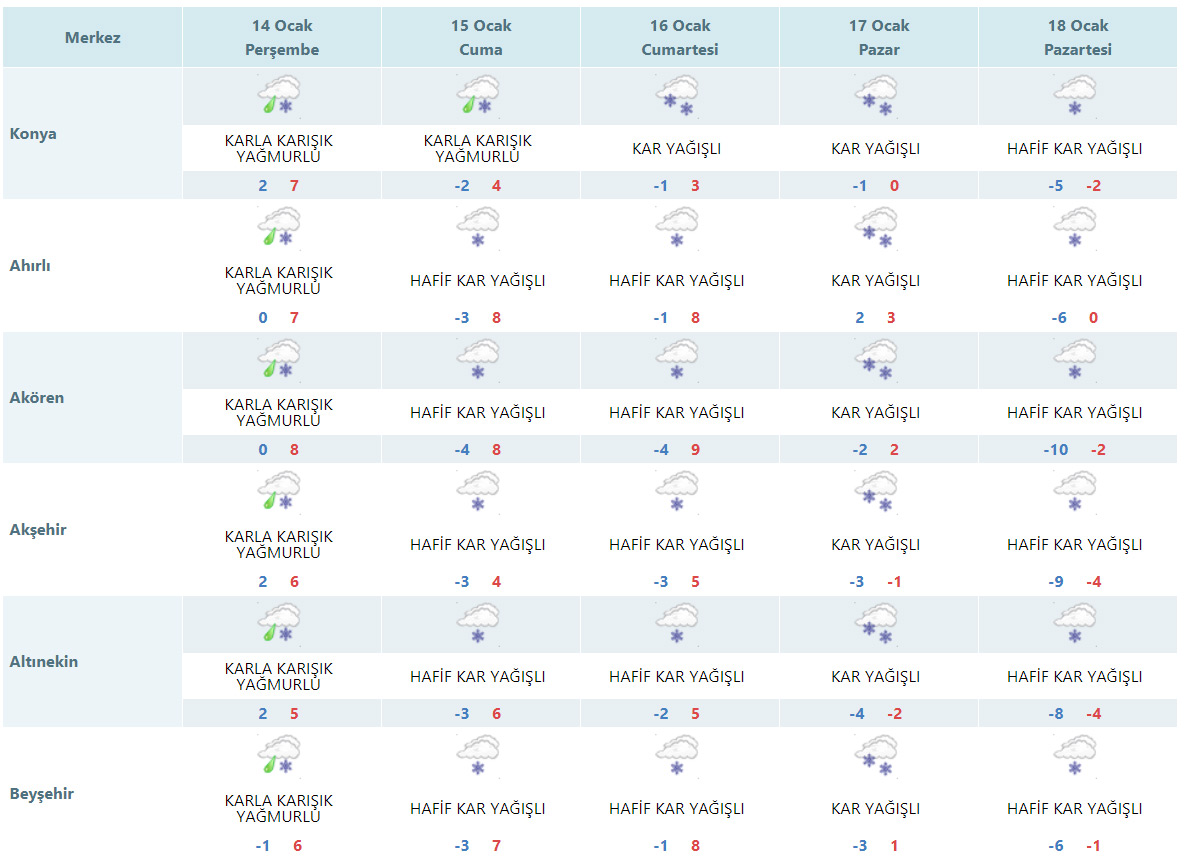The height and width of the screenshot is (858, 1188).
Task: Select the 14 Ocak Perşembe column header
Action: click(x=282, y=38)
